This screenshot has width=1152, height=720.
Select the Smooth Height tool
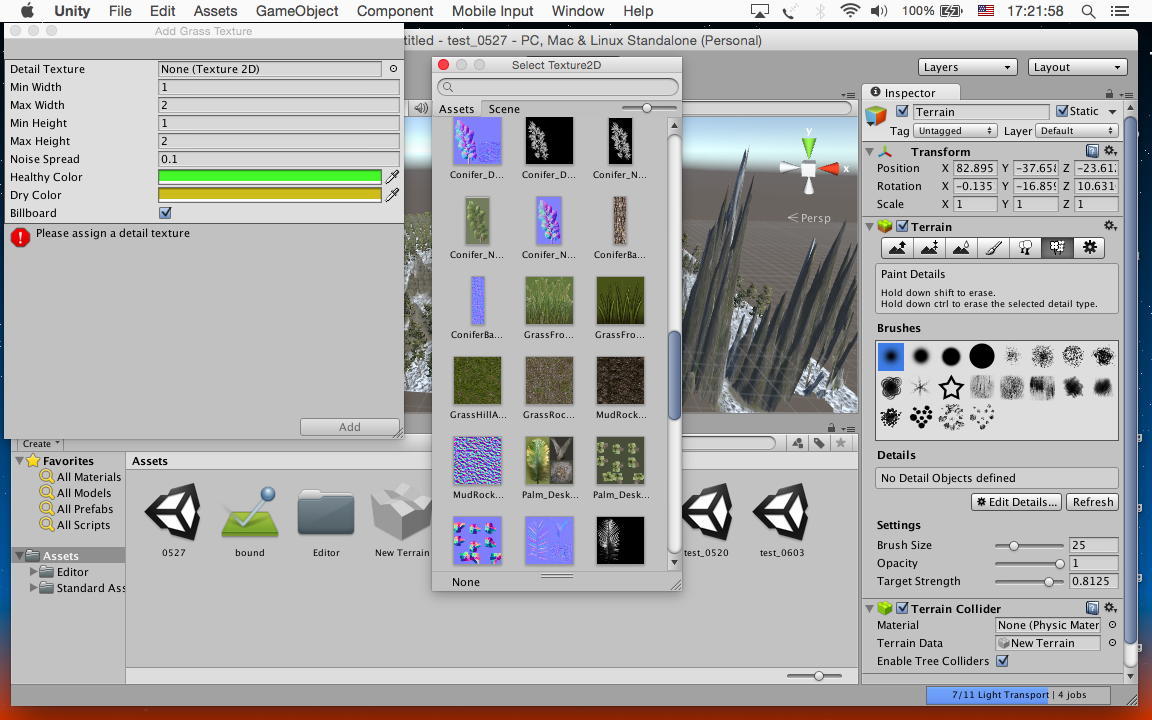coord(961,248)
